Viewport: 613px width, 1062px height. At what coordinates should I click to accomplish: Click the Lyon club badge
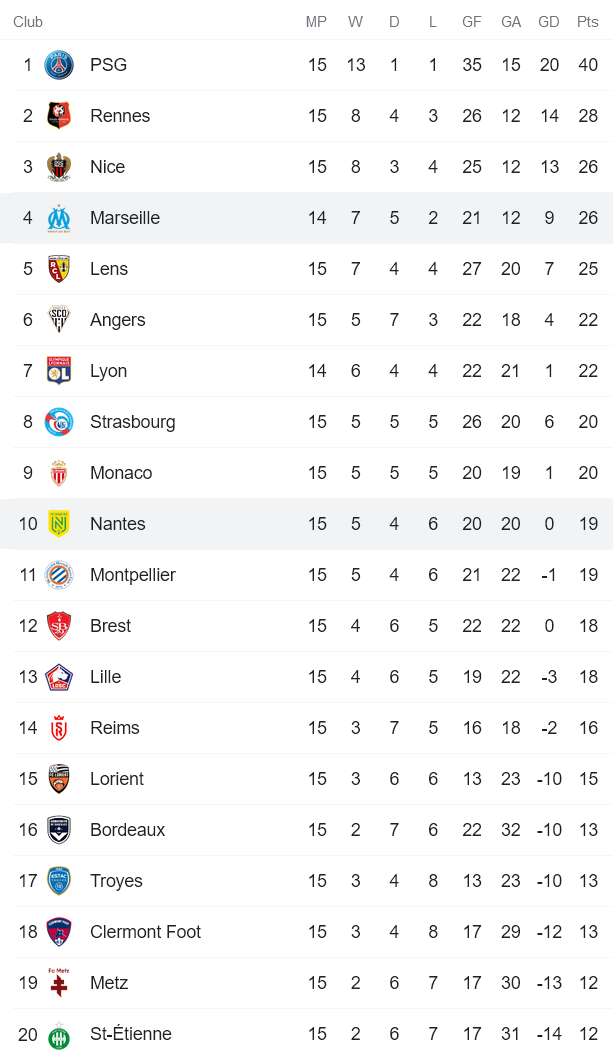click(x=59, y=371)
